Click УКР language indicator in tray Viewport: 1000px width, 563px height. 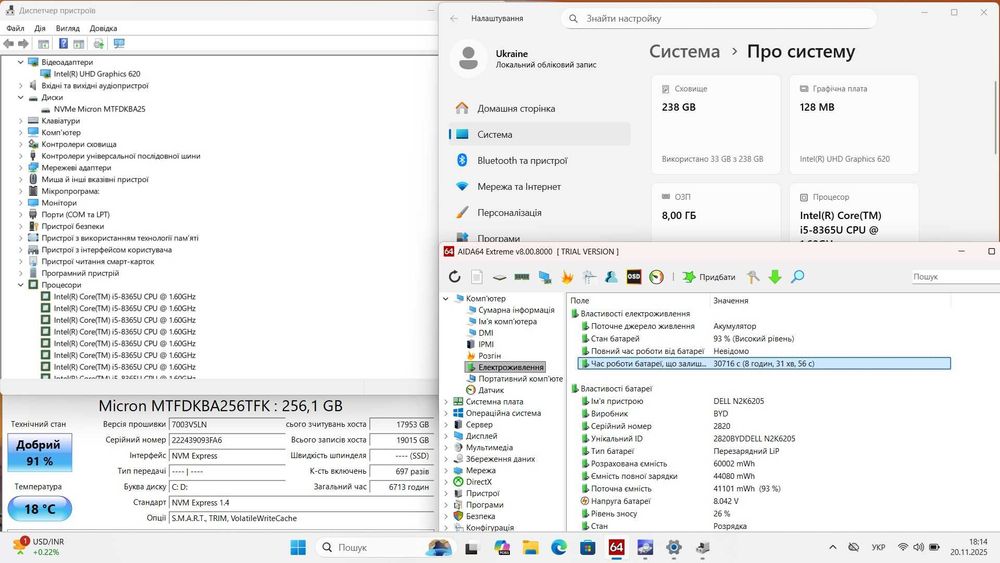click(878, 547)
